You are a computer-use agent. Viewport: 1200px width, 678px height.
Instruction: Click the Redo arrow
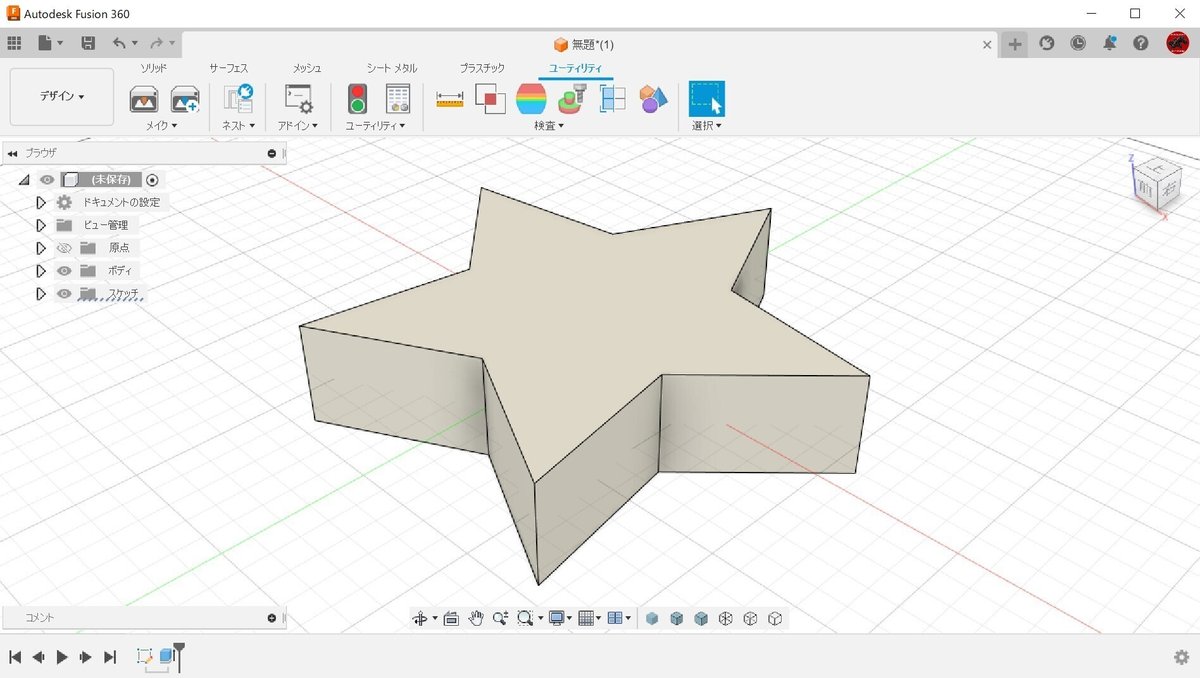click(x=156, y=43)
